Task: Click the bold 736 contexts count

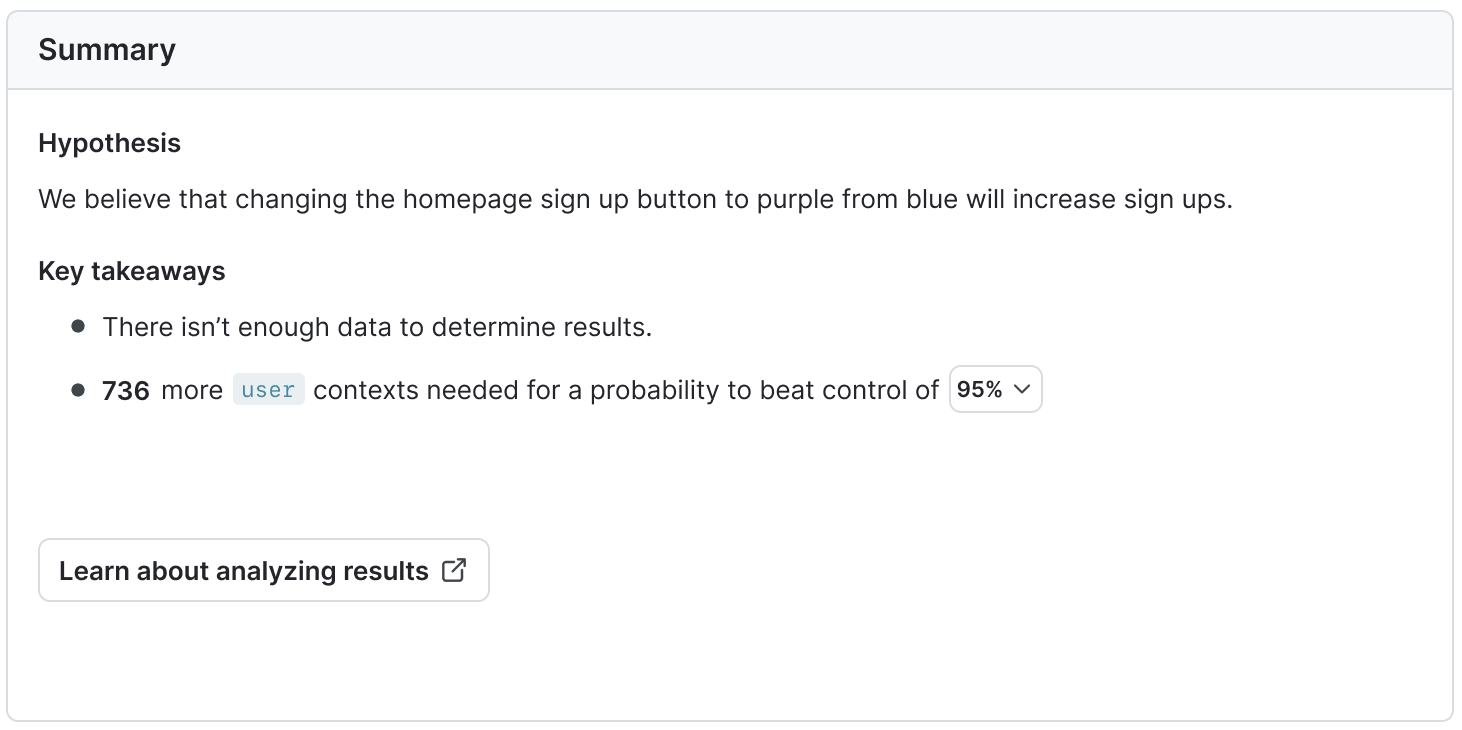Action: [126, 390]
